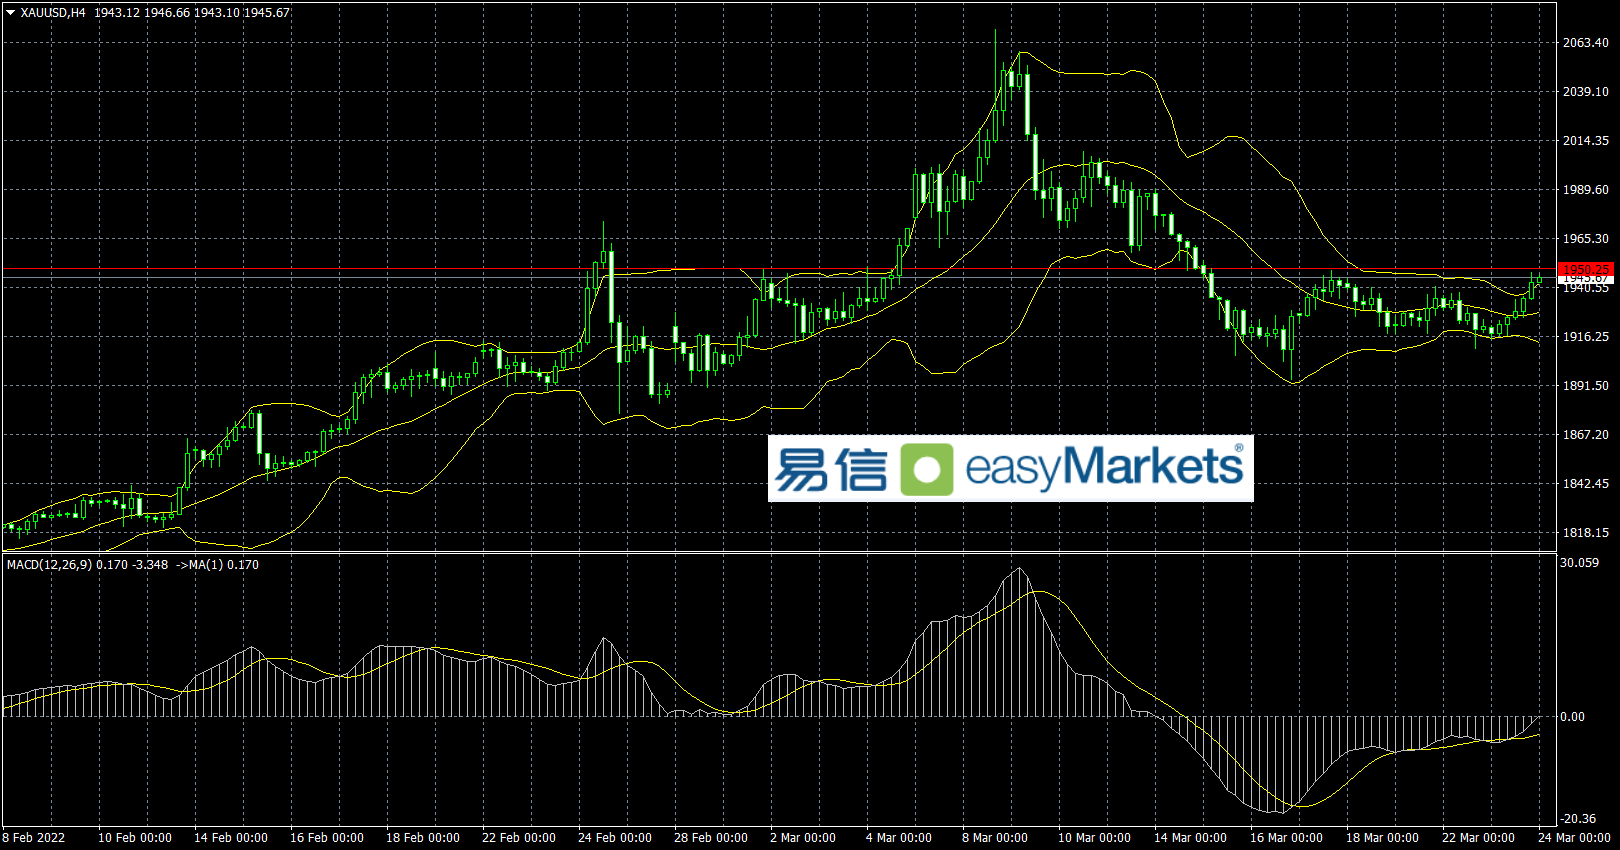Viewport: 1620px width, 850px height.
Task: Click the 14 Mar 00:00 time label
Action: [1191, 838]
